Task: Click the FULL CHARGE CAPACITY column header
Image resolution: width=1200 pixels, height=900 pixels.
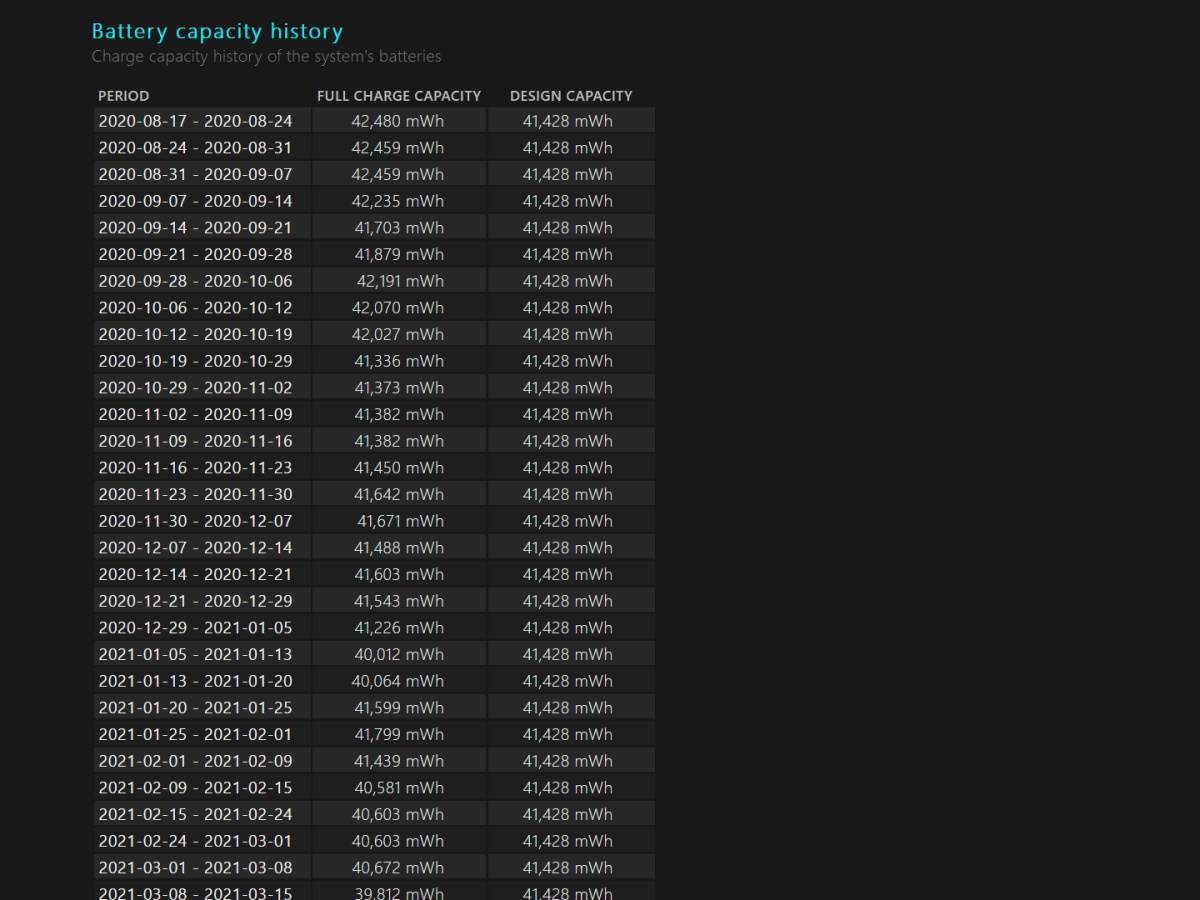Action: tap(399, 96)
